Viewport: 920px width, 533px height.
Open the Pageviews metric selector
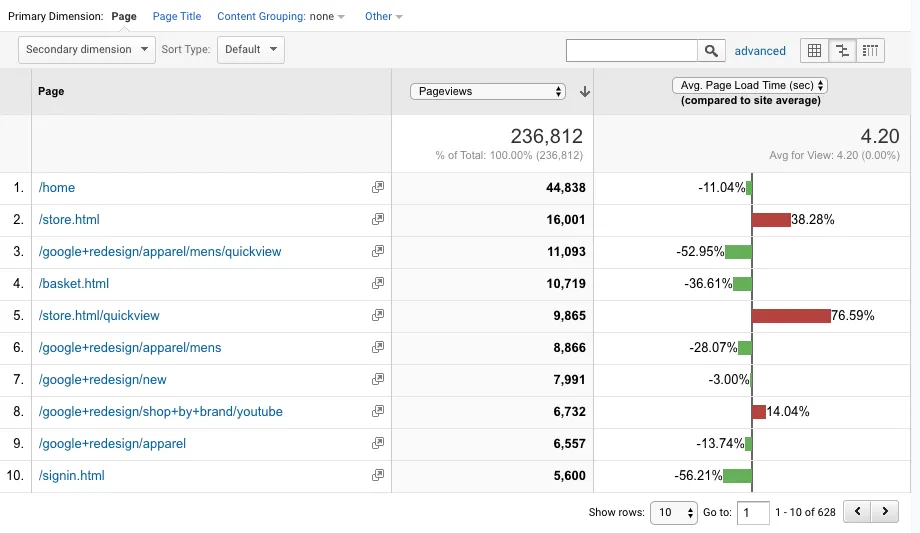coord(488,92)
